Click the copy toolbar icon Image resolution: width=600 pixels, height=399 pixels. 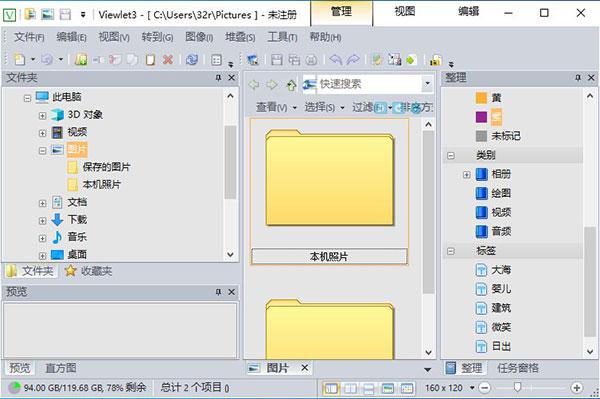coord(132,60)
